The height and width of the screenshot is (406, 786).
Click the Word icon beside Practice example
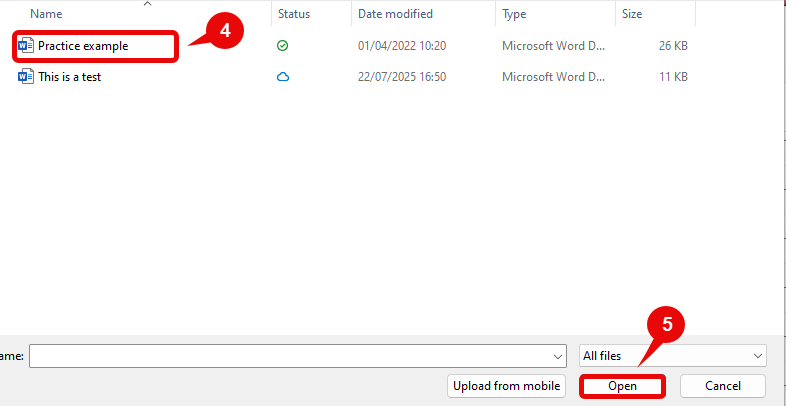tap(26, 46)
